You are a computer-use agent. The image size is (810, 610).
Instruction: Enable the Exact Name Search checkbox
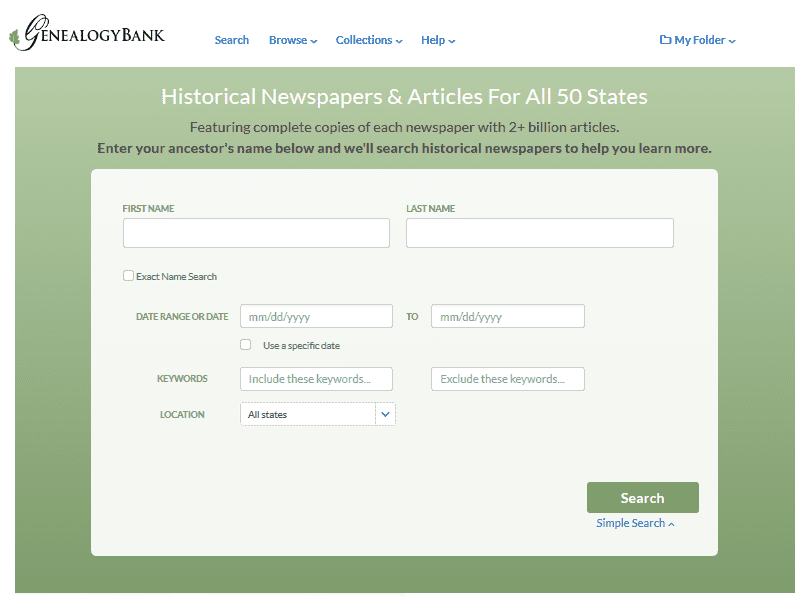click(129, 276)
